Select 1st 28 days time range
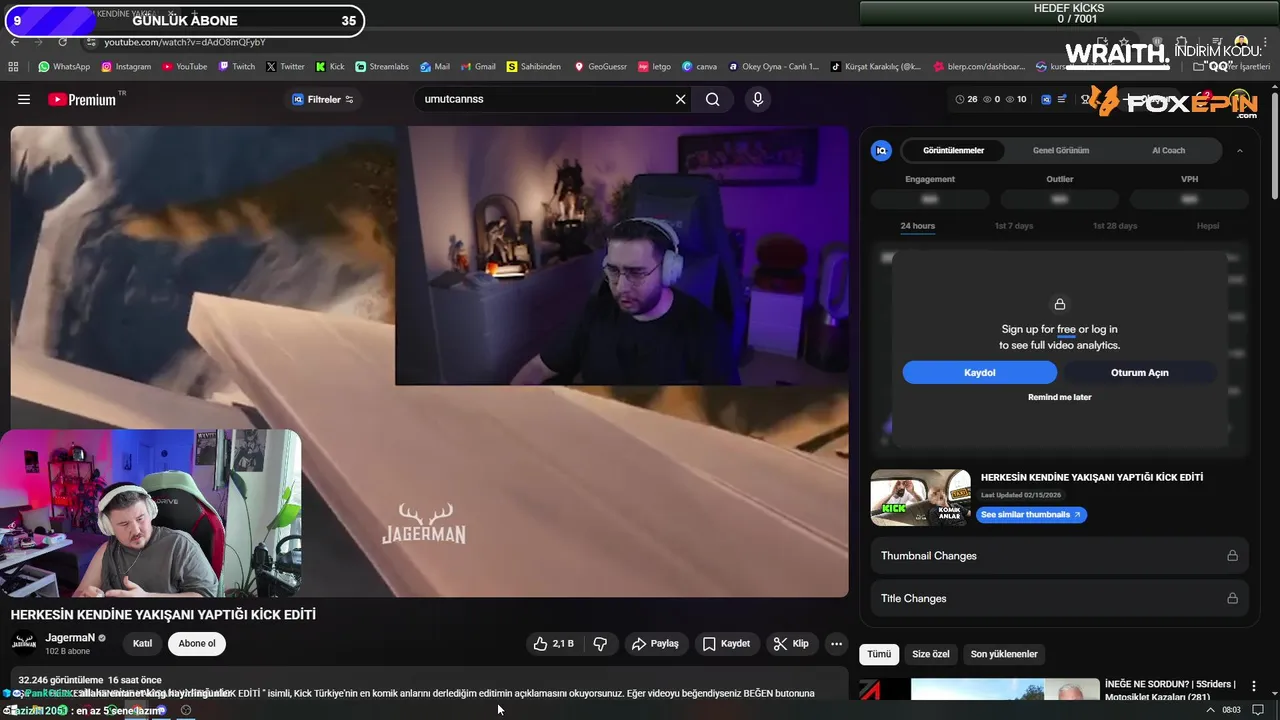1280x720 pixels. pyautogui.click(x=1115, y=226)
